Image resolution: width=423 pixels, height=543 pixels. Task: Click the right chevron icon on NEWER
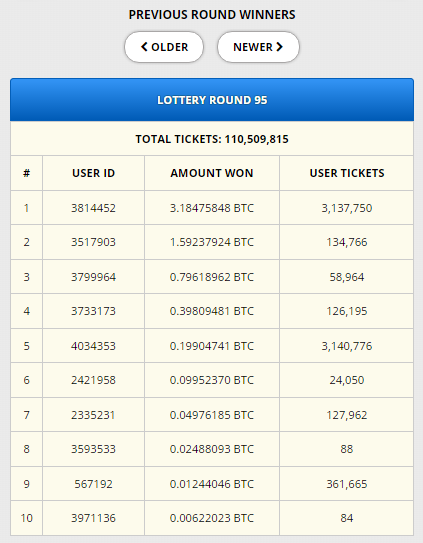pos(280,47)
